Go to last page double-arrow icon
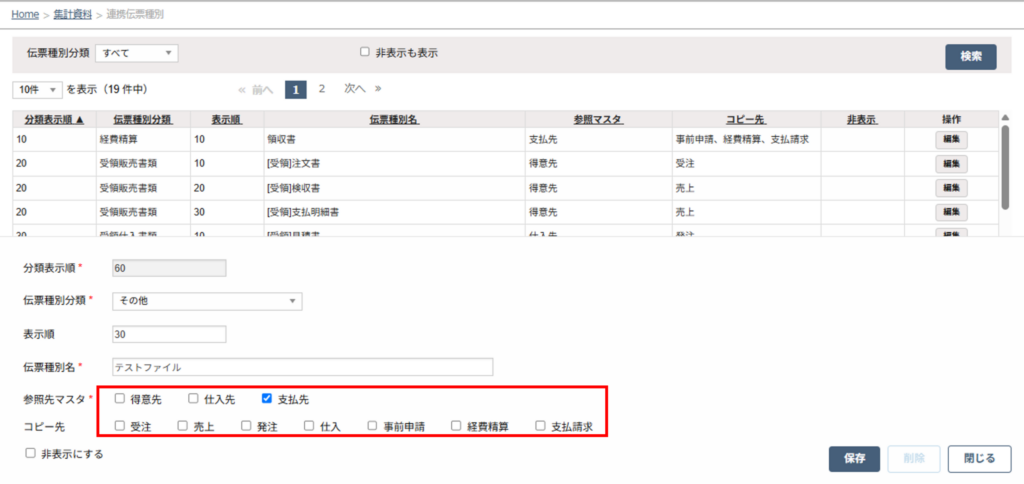The height and width of the screenshot is (484, 1024). 378,89
